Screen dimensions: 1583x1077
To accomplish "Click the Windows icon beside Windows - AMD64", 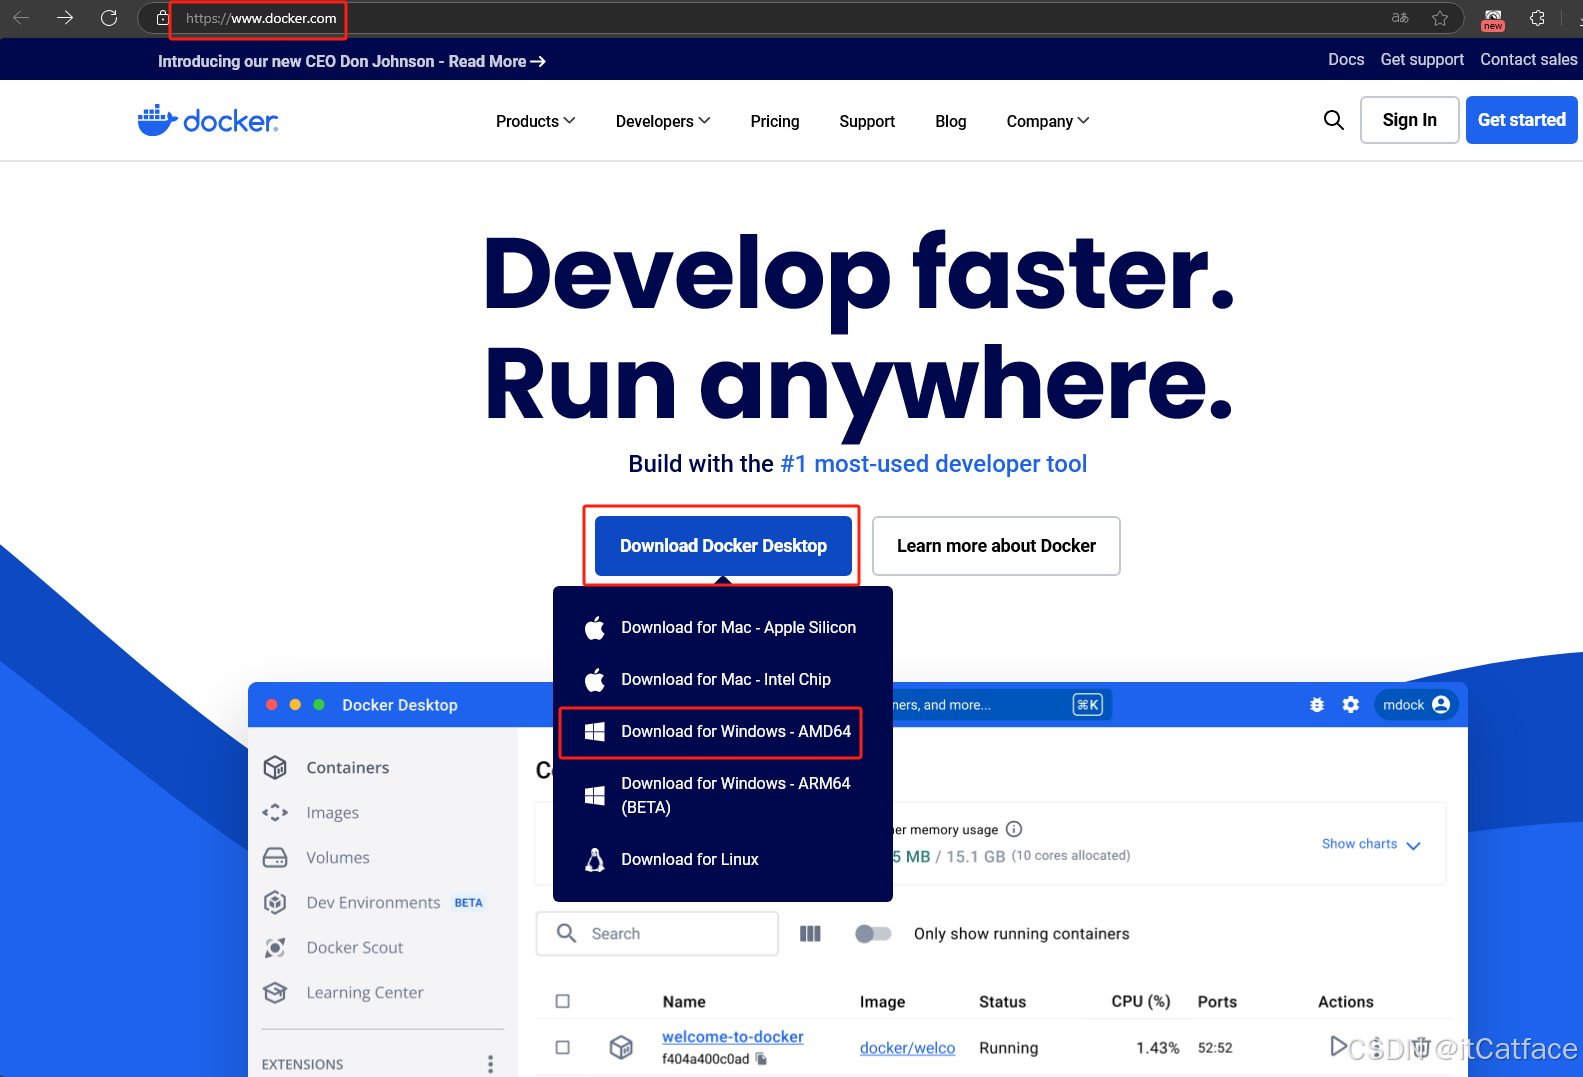I will coord(595,732).
